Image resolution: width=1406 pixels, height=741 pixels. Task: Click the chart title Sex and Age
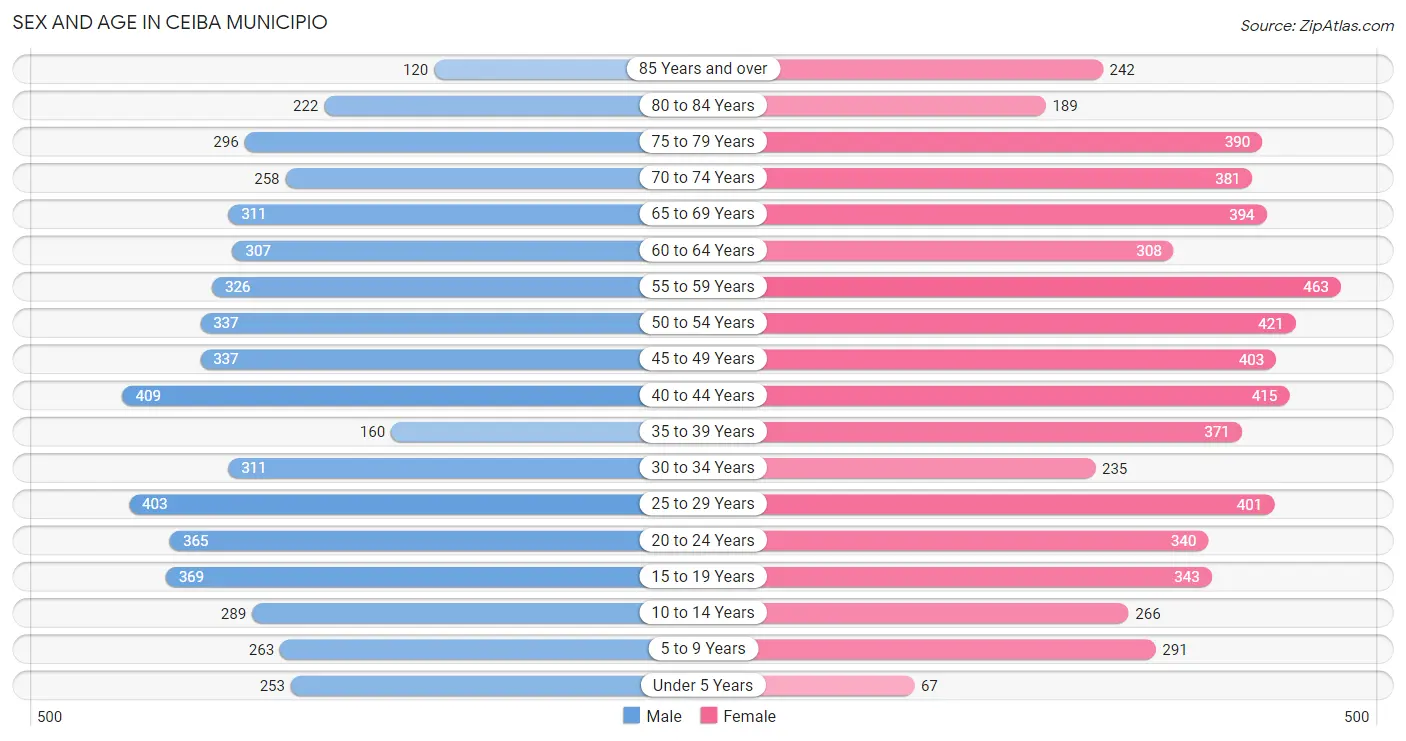point(170,22)
